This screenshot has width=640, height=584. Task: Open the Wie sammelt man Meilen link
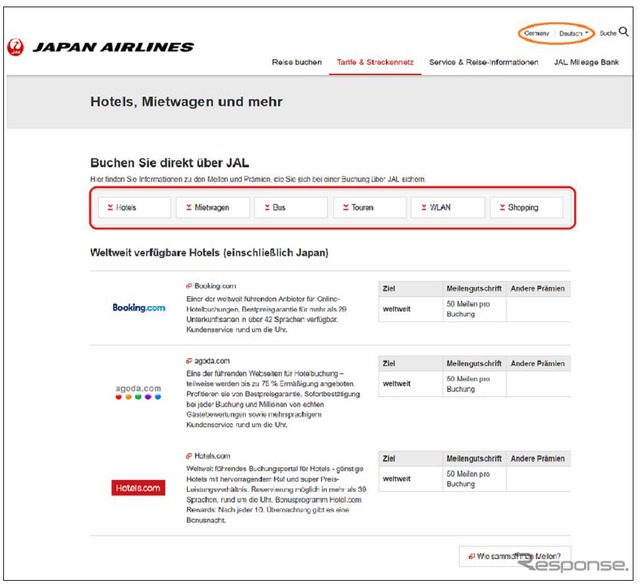click(x=515, y=556)
